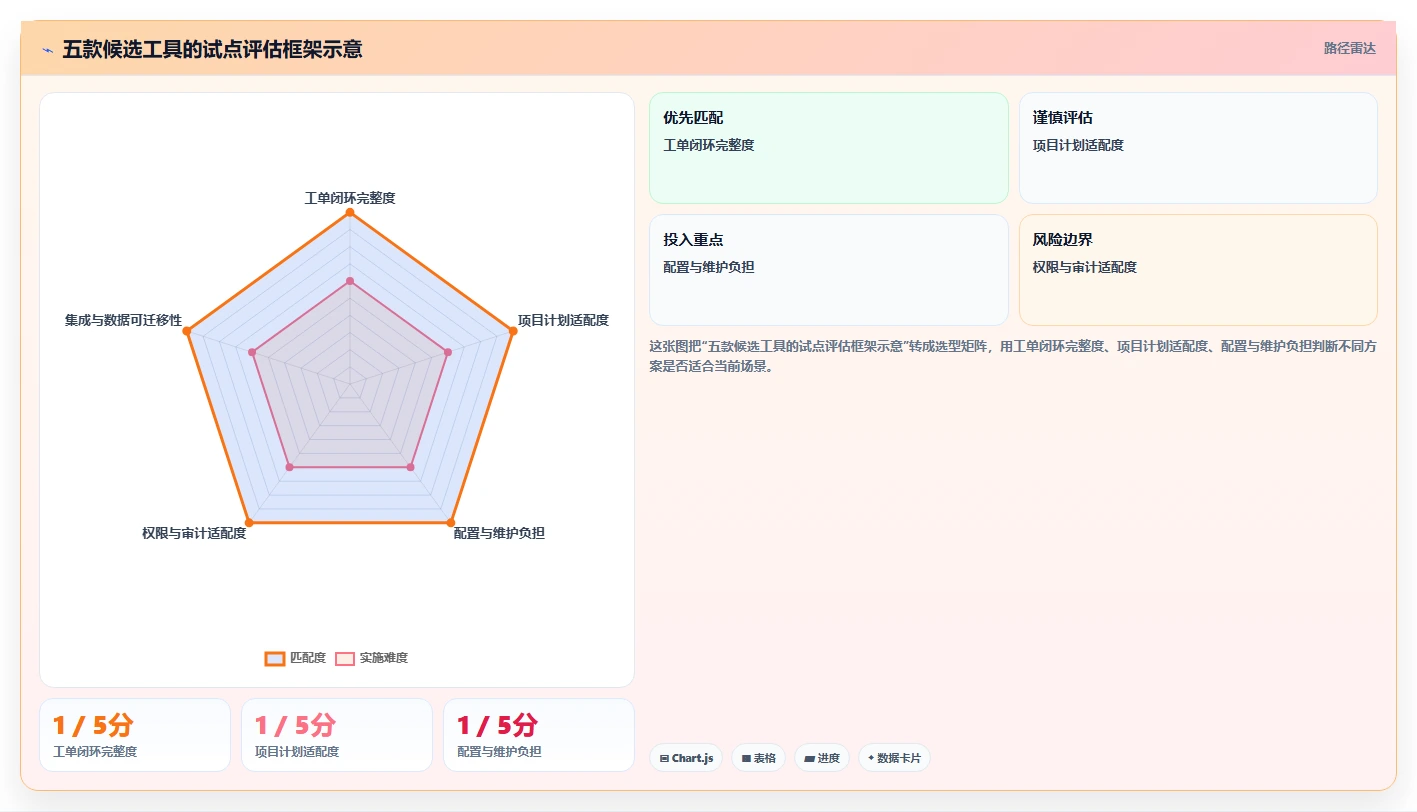Click the diamond icon in the 数据卡片 tag

tap(871, 758)
